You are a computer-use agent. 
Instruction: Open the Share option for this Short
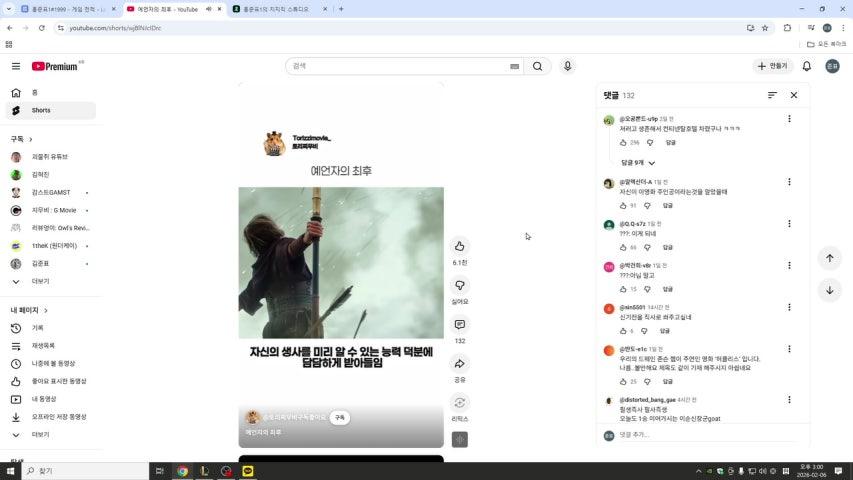459,364
